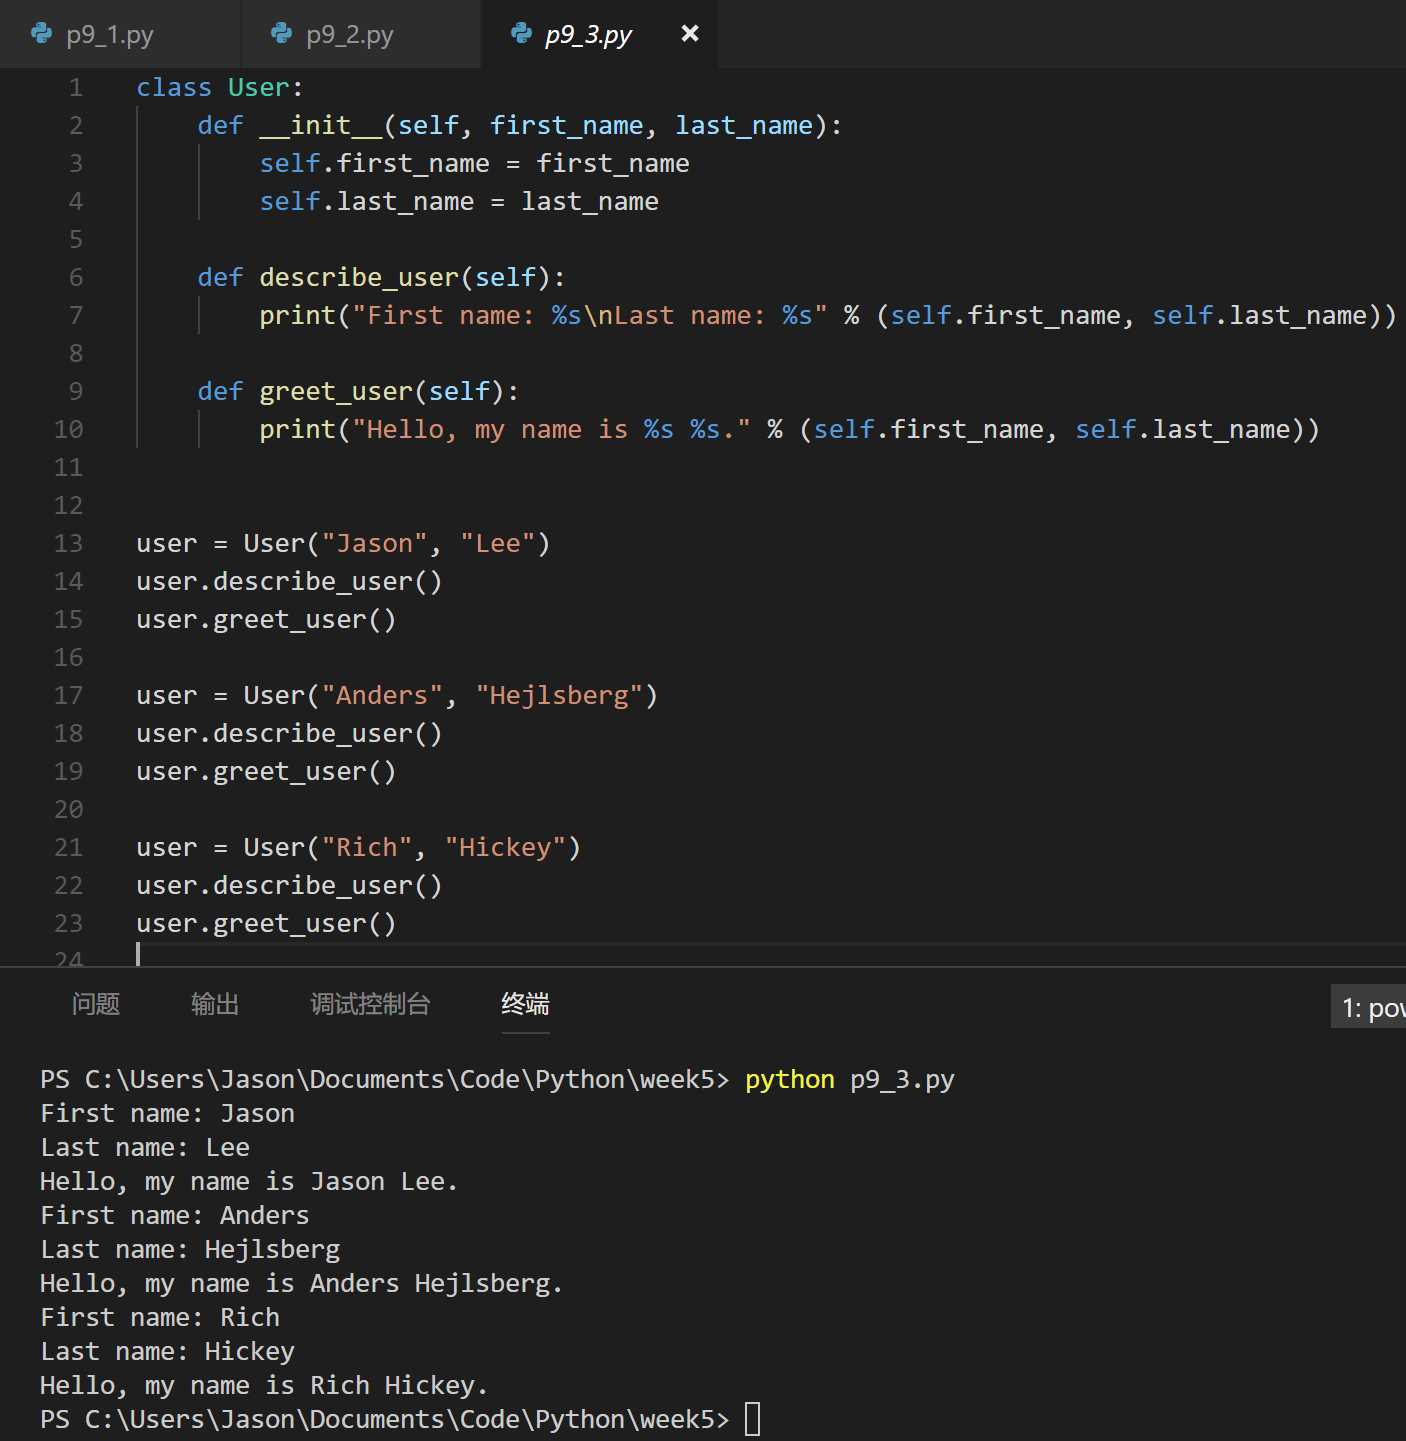Open the terminal selector dropdown '1: pow'

click(1368, 1007)
